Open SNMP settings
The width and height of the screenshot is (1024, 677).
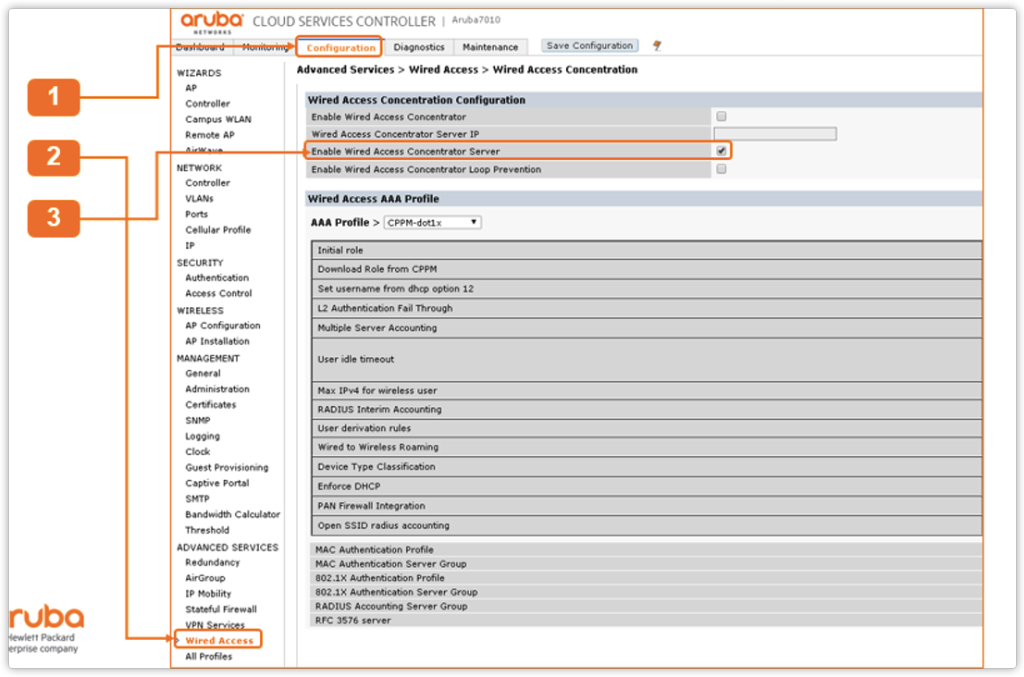pos(197,420)
